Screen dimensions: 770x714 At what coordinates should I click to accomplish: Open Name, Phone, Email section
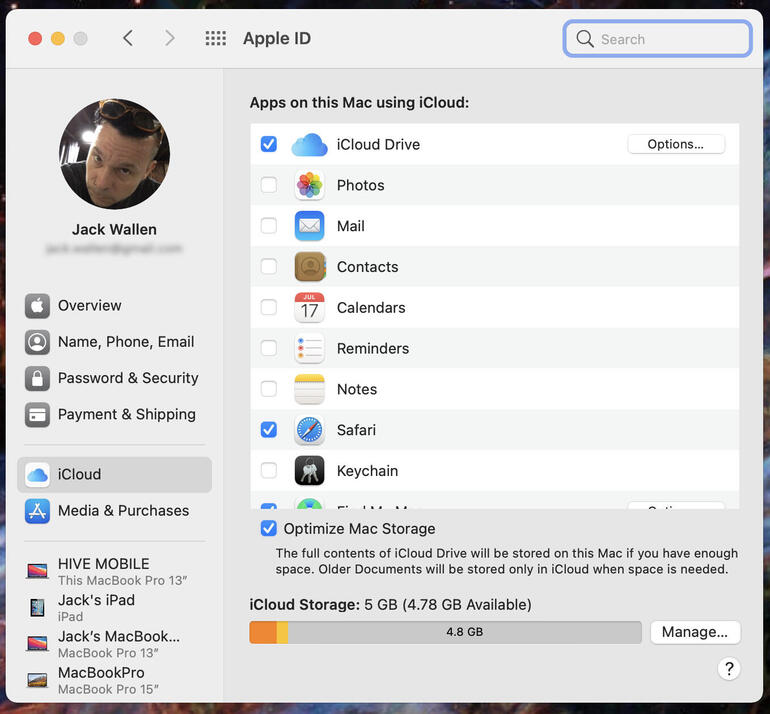coord(114,342)
